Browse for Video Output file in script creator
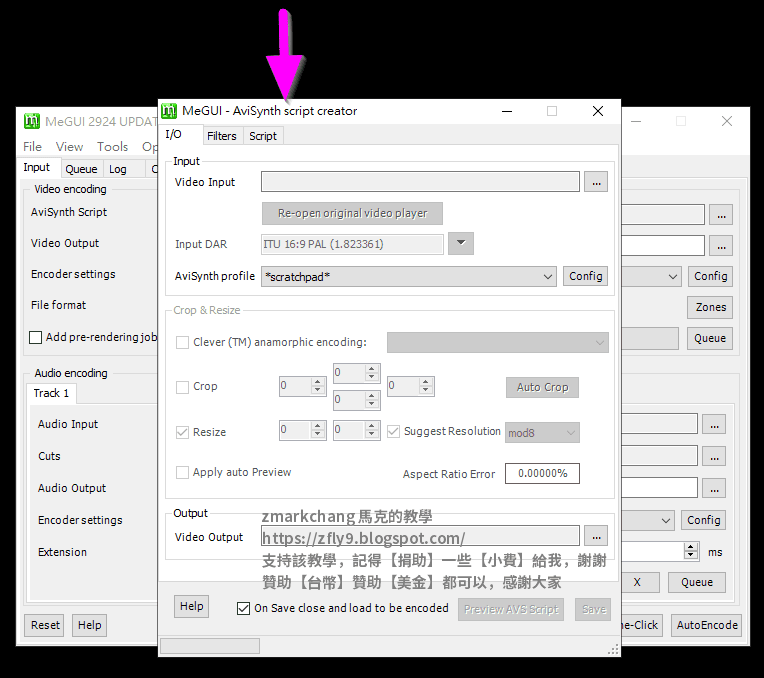This screenshot has height=678, width=764. pos(596,536)
